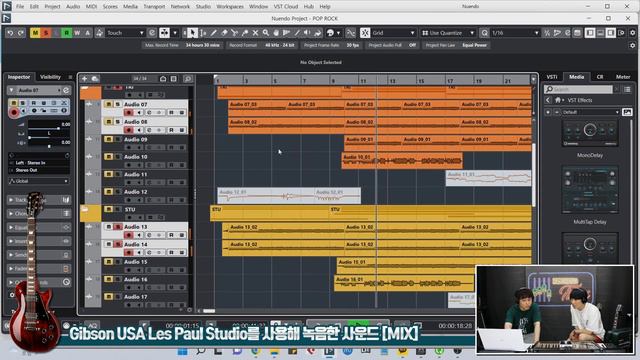Click the Media rack back arrow
This screenshot has height=360, width=640.
(548, 100)
